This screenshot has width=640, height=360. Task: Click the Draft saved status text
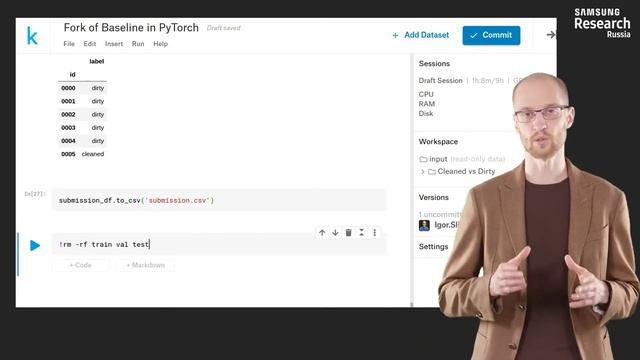point(223,28)
